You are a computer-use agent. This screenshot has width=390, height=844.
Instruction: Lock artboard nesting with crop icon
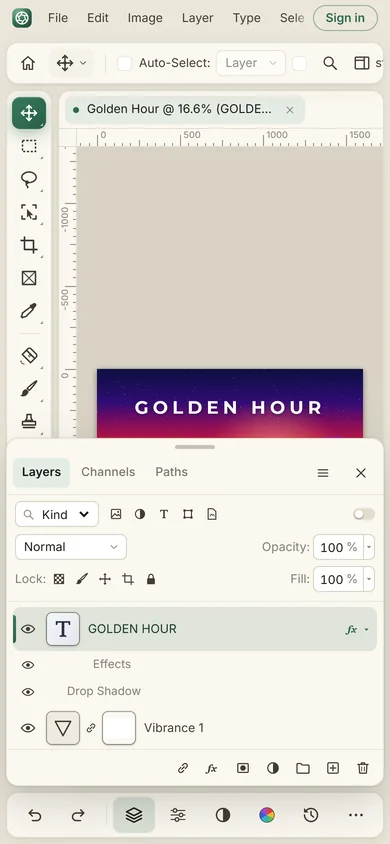128,579
